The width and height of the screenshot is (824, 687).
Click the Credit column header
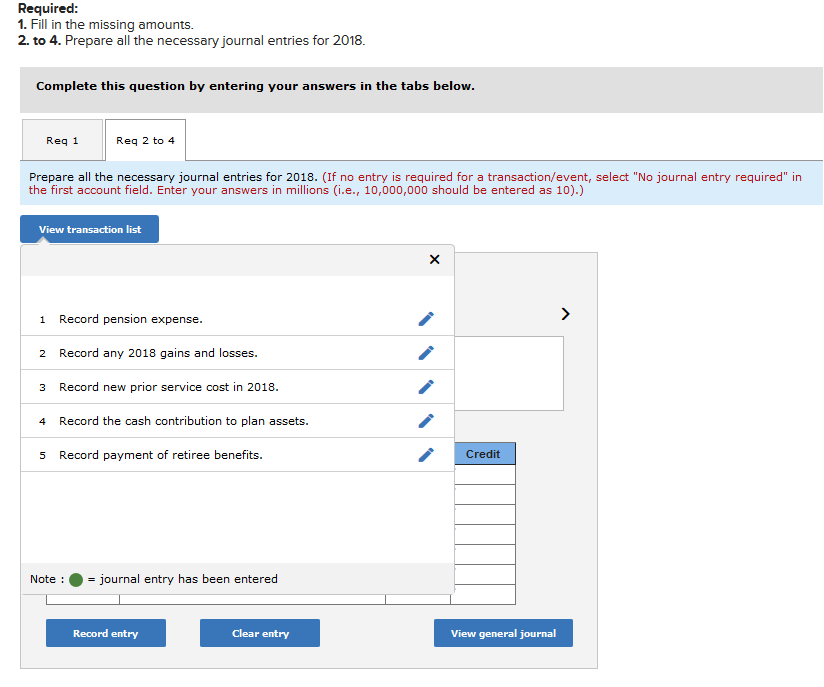coord(485,454)
